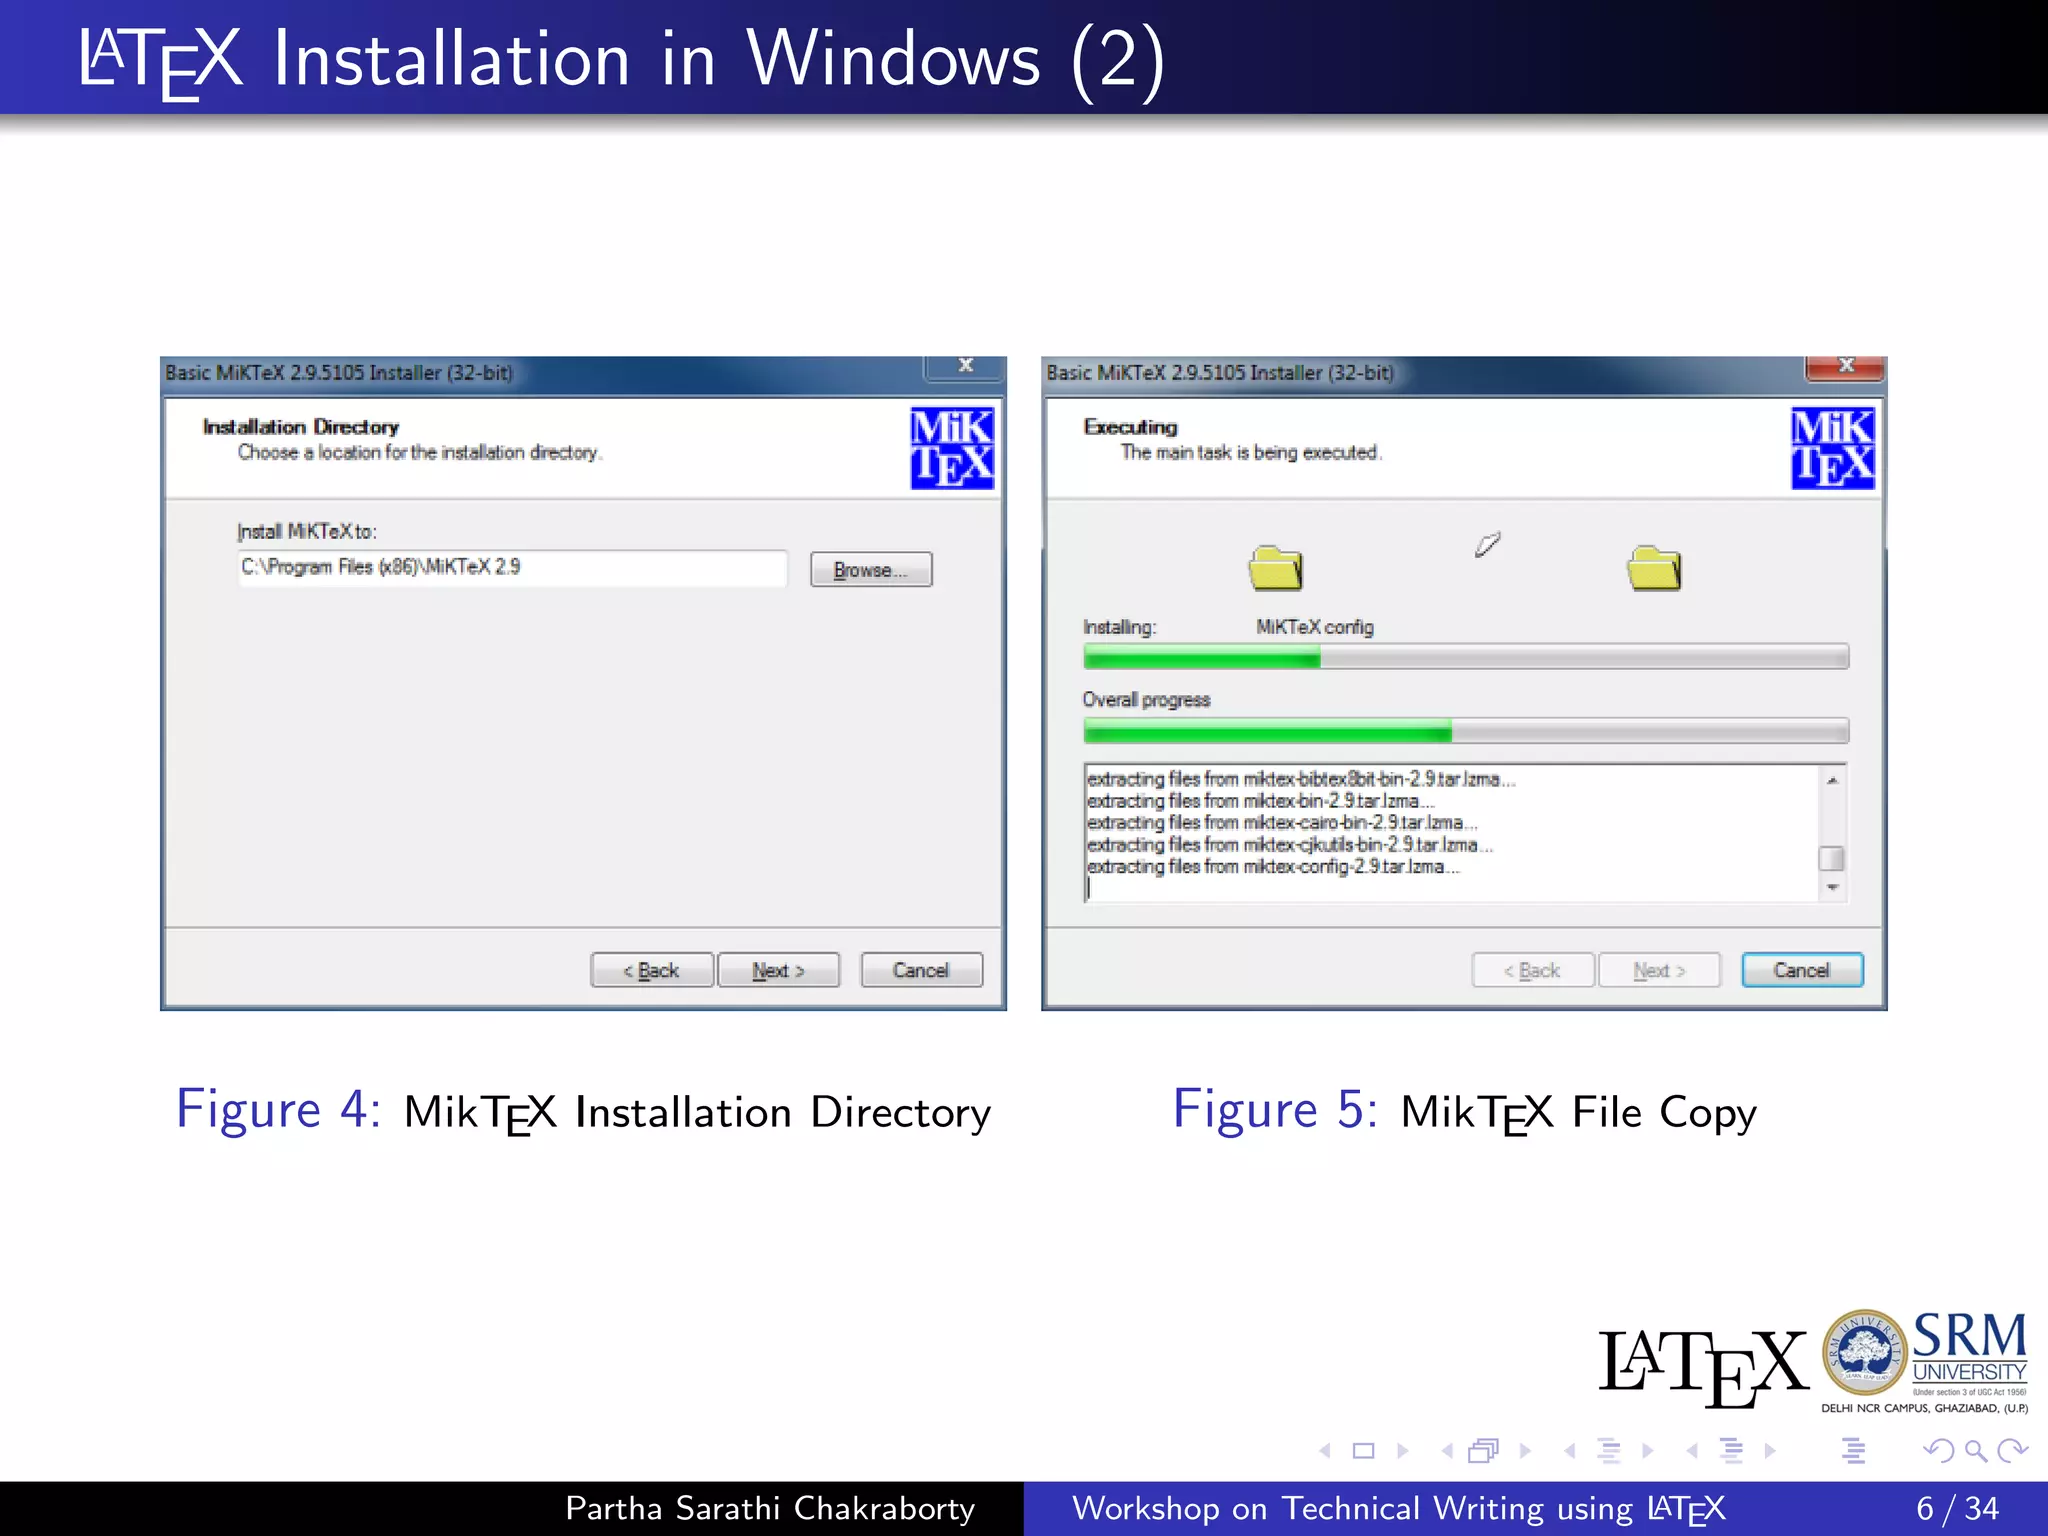Viewport: 2048px width, 1536px height.
Task: Click 'Figure 4:' caption label
Action: [x=278, y=1109]
